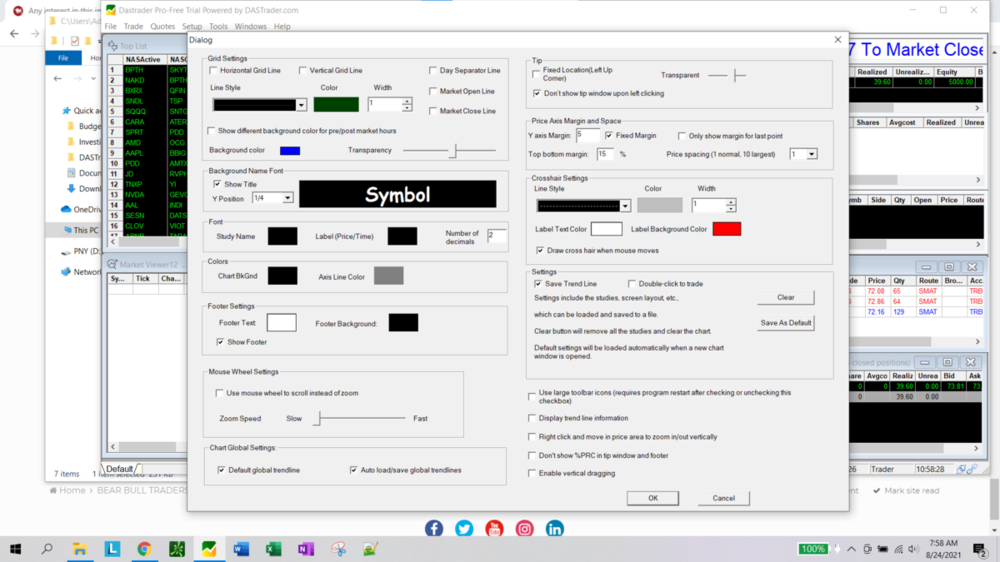
Task: Click the browser back arrow icon
Action: [x=14, y=33]
